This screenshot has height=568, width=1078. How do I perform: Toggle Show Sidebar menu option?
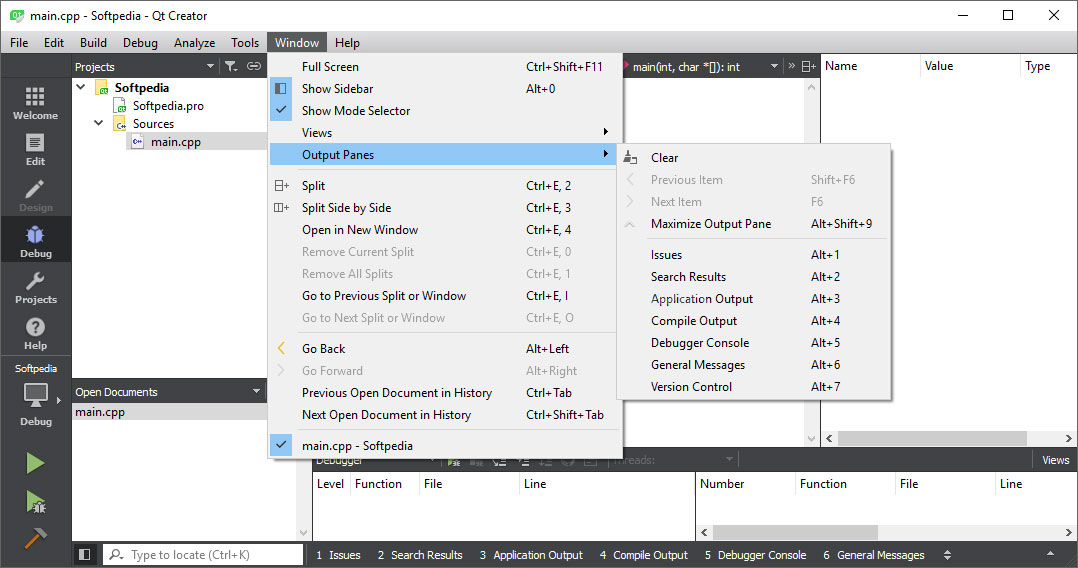click(x=337, y=89)
